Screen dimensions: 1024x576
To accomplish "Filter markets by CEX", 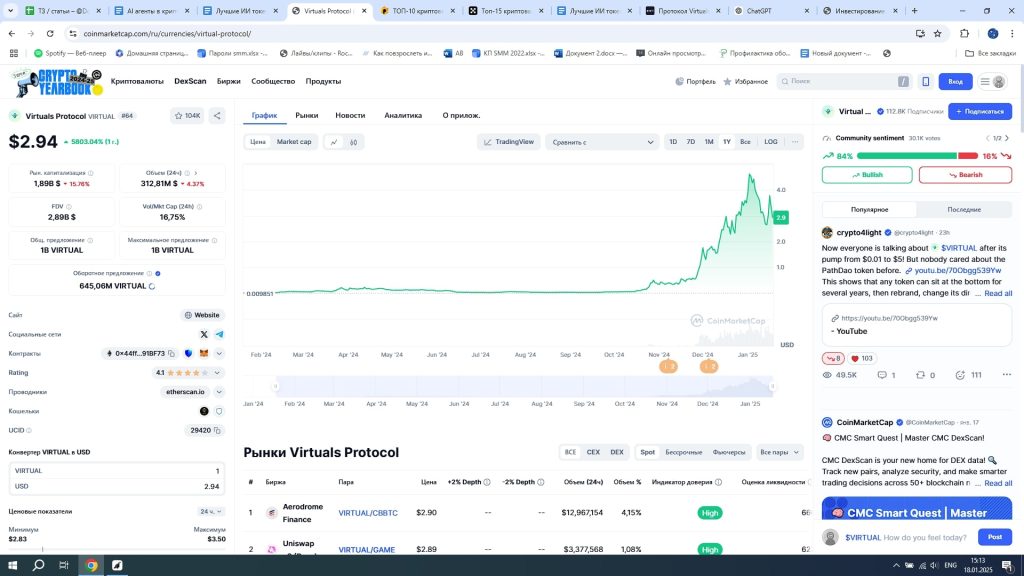I will (593, 453).
